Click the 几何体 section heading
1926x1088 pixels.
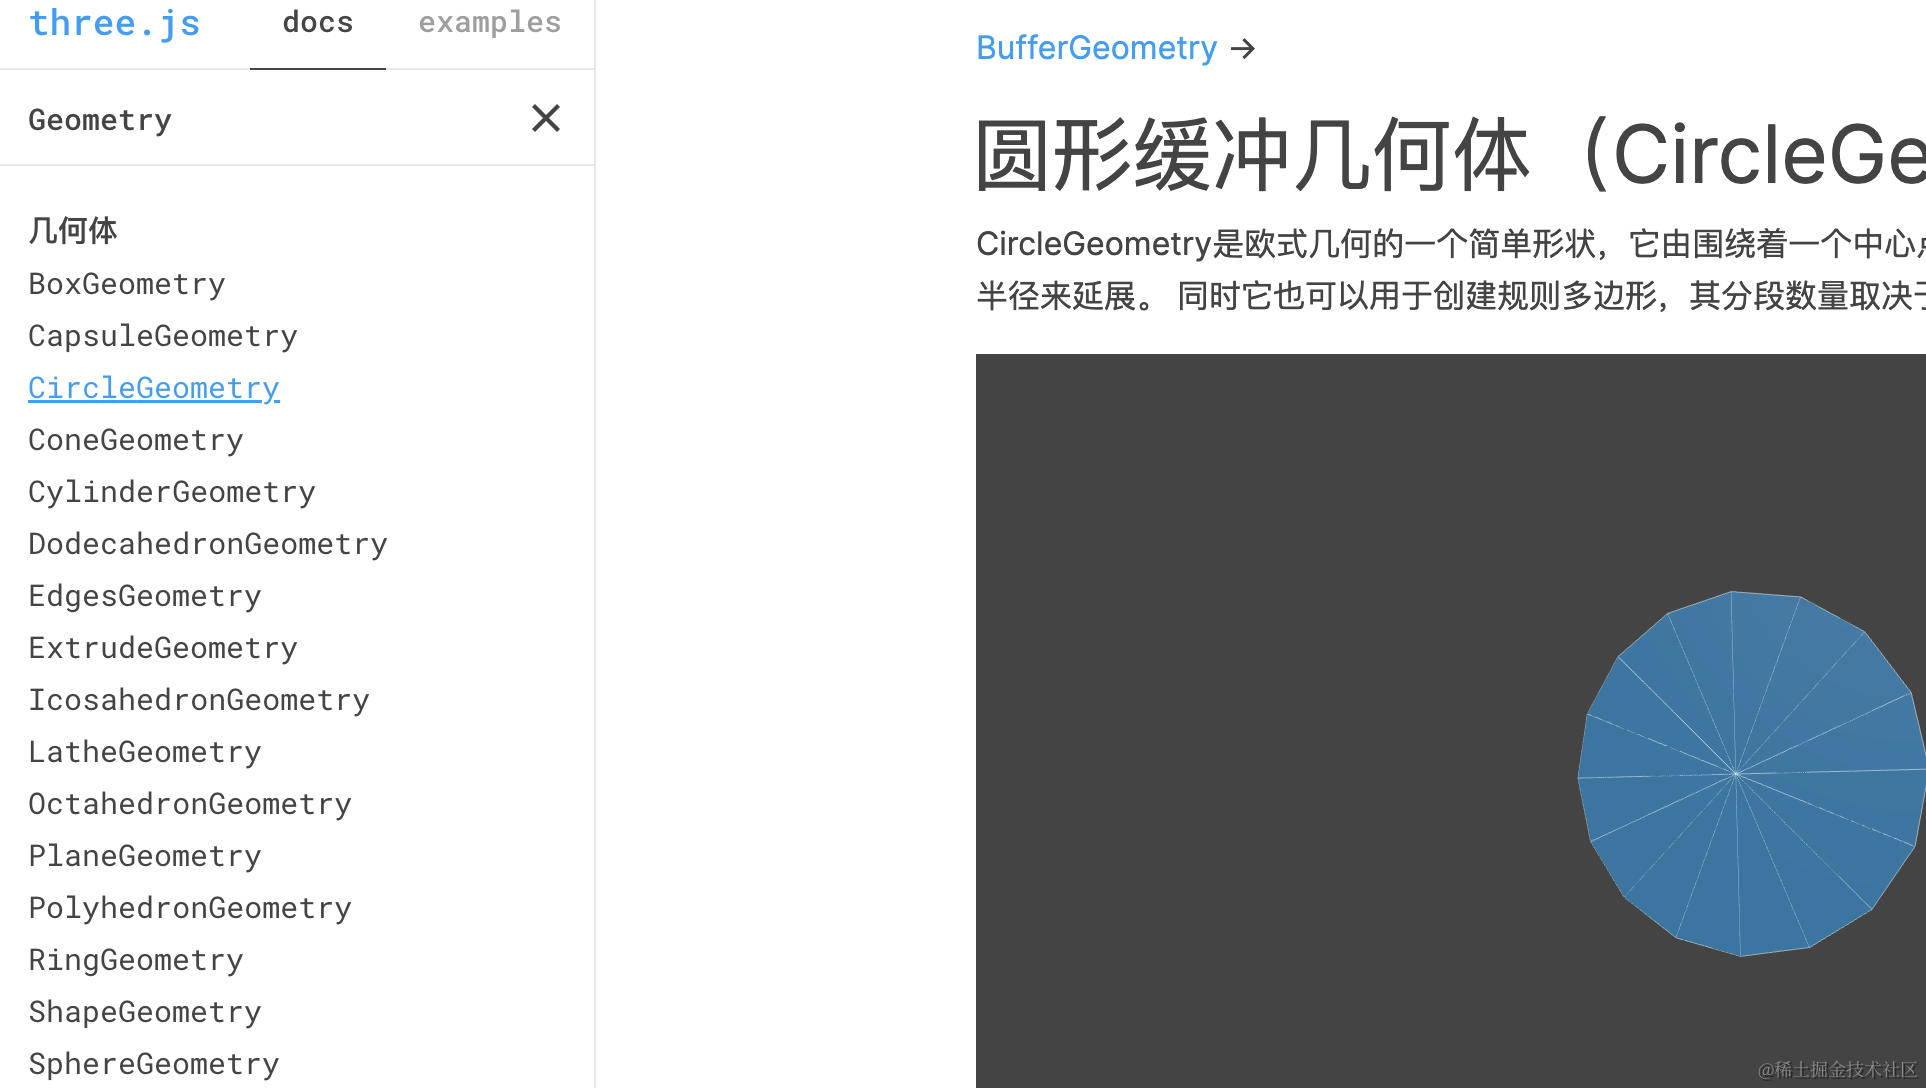click(73, 231)
